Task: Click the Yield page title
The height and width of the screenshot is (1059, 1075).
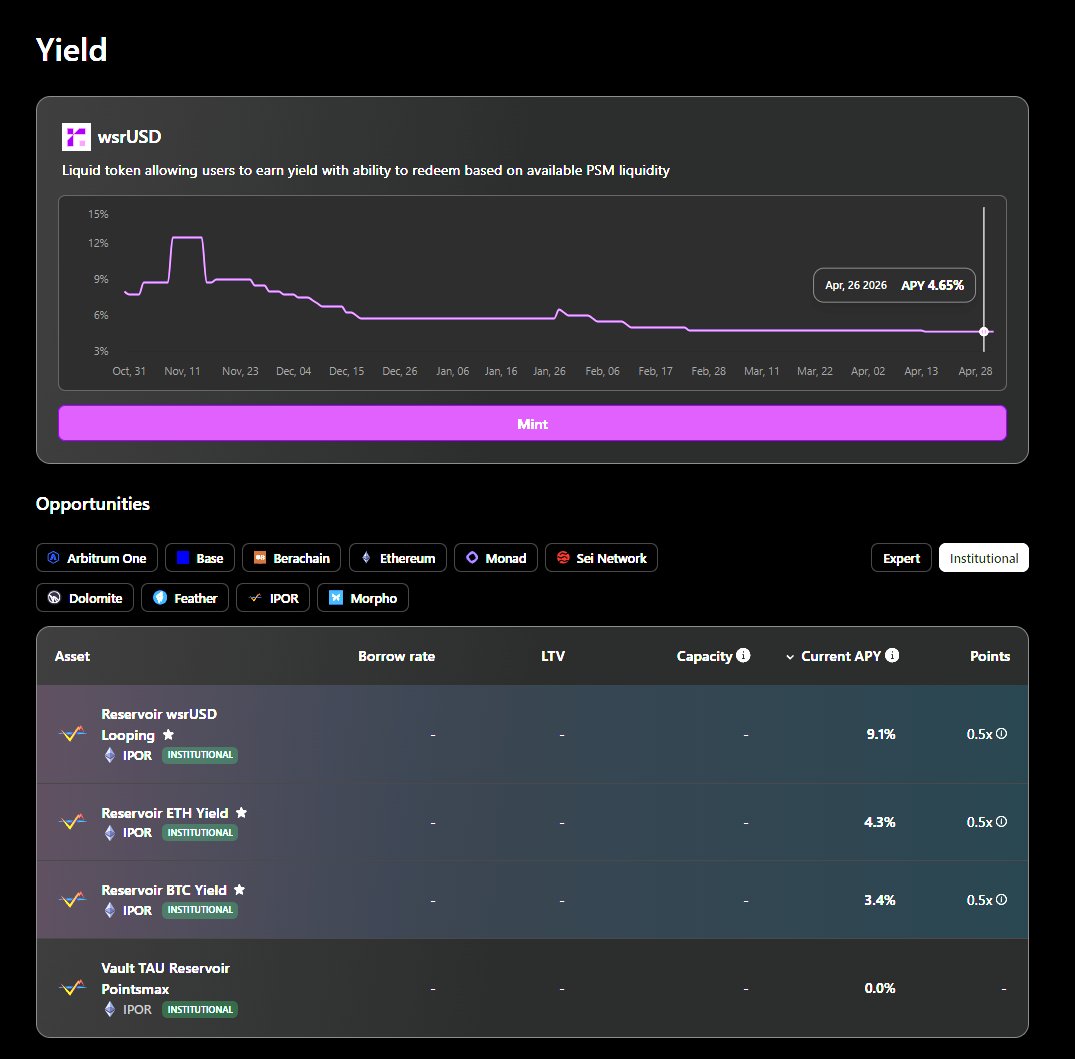Action: (x=71, y=50)
